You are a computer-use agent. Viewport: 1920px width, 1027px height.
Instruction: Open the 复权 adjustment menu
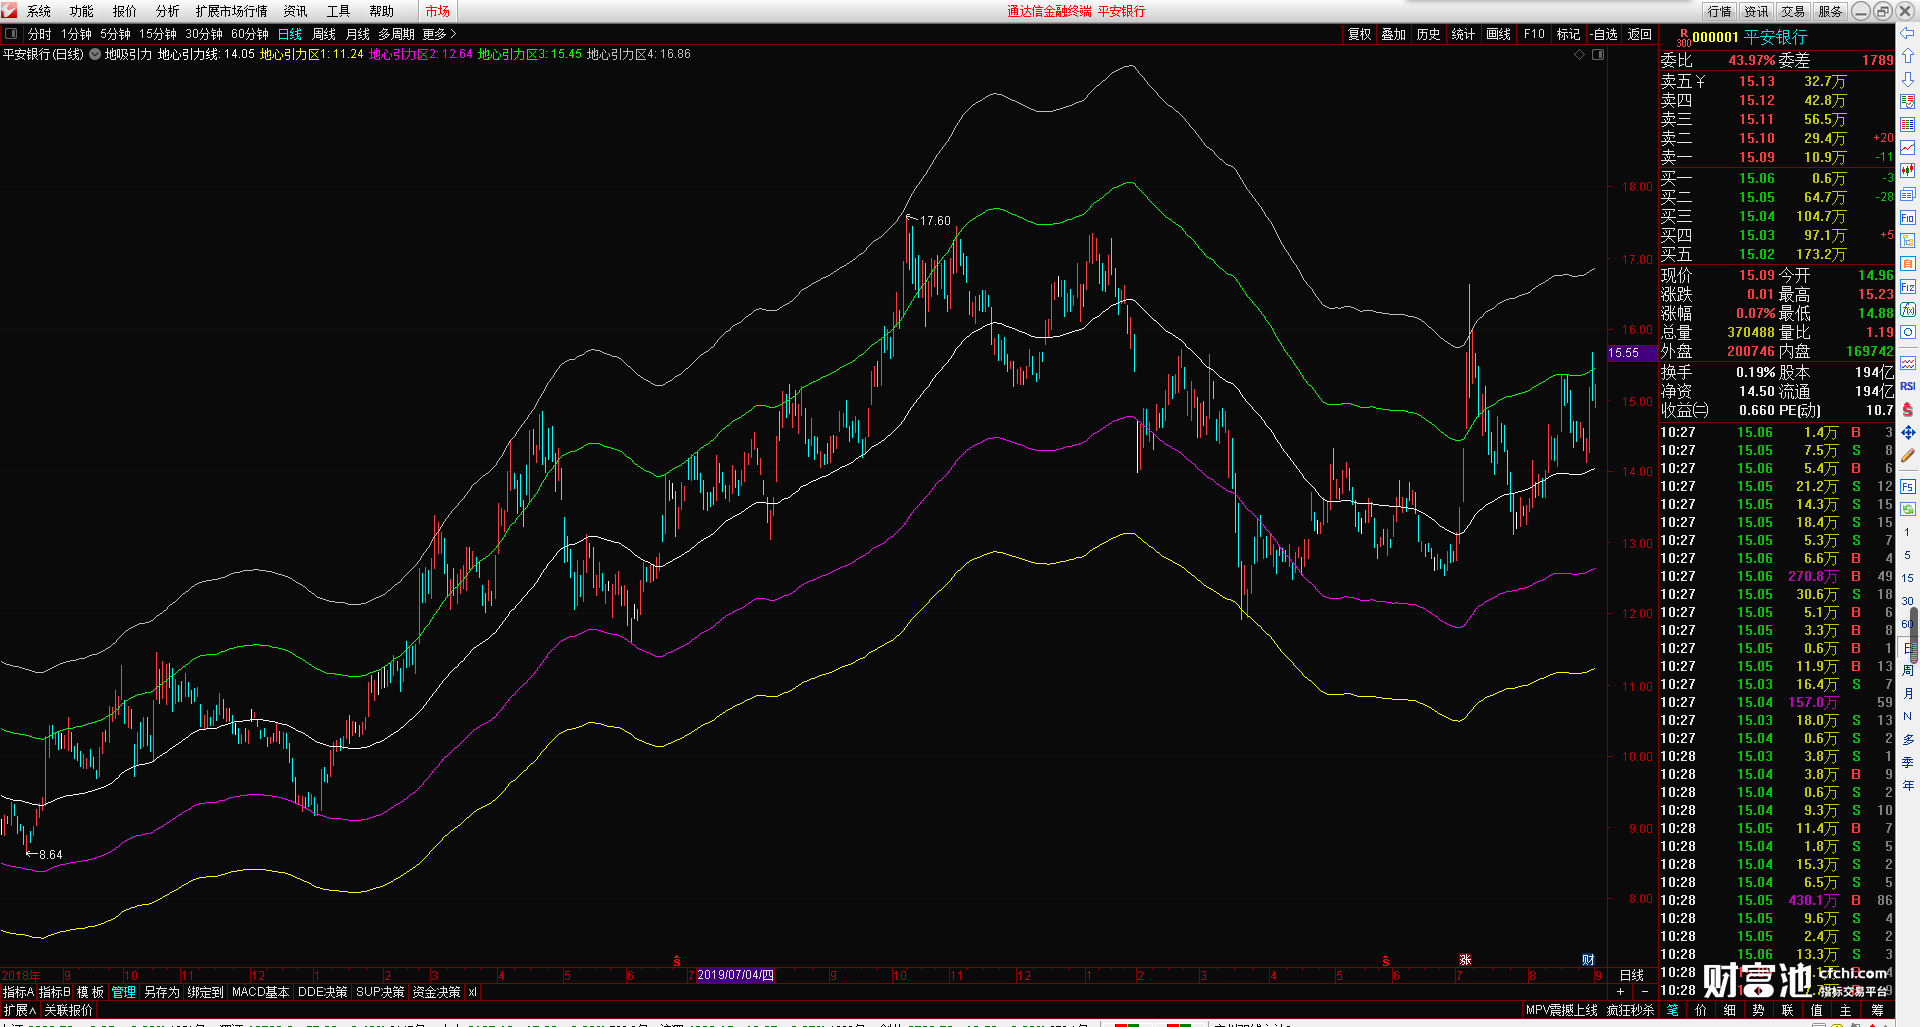coord(1360,34)
